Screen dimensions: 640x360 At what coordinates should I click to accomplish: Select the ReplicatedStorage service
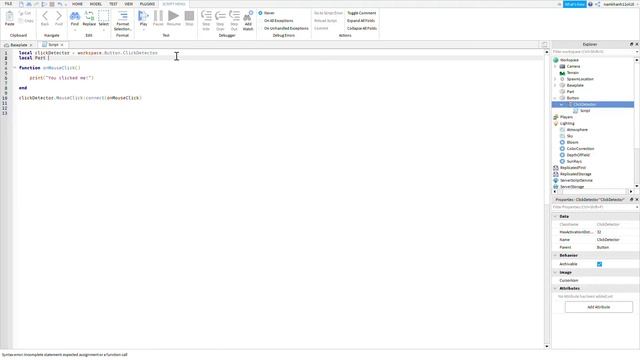[x=576, y=174]
